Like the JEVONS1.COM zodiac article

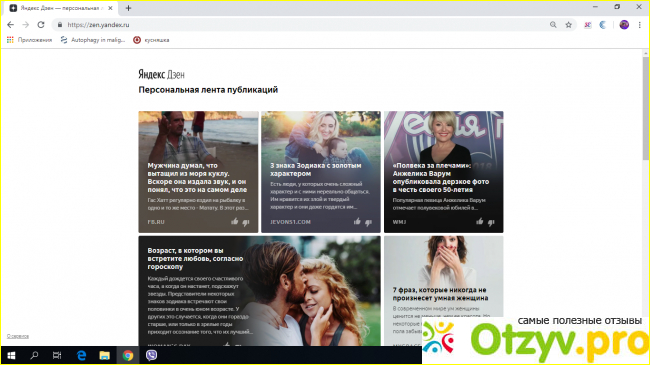(357, 221)
